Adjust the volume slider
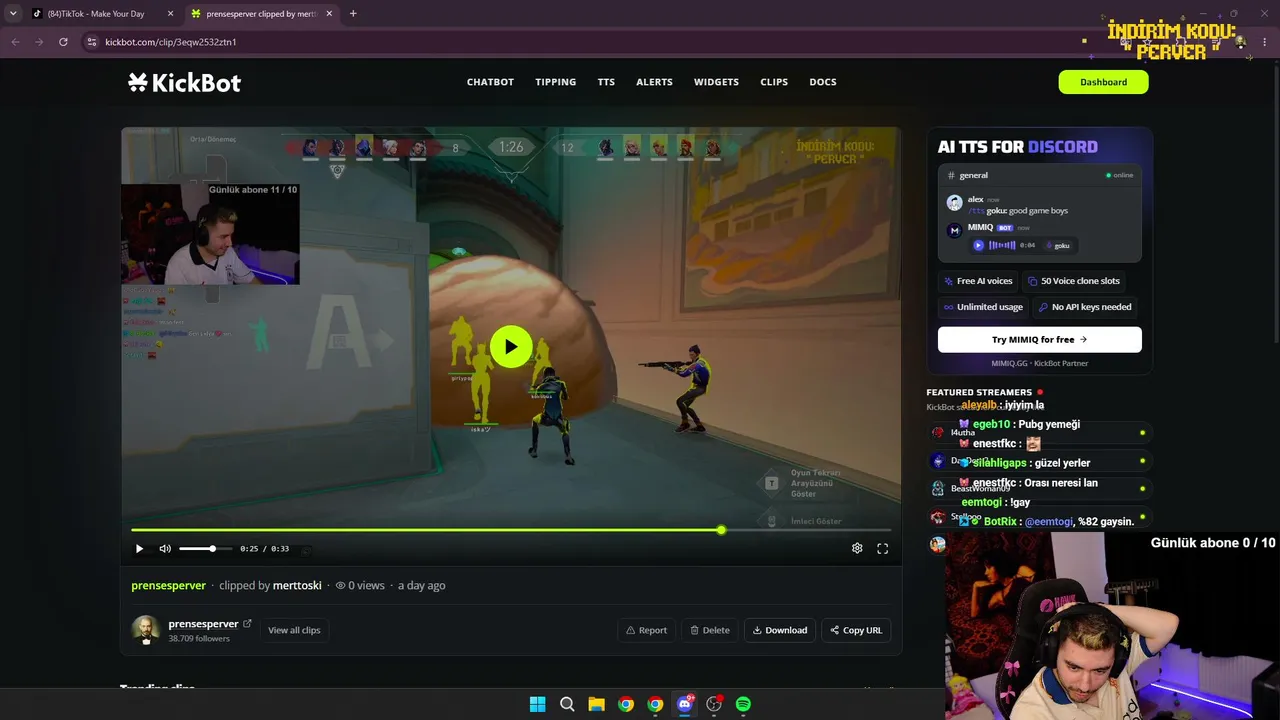Image resolution: width=1280 pixels, height=720 pixels. (205, 548)
